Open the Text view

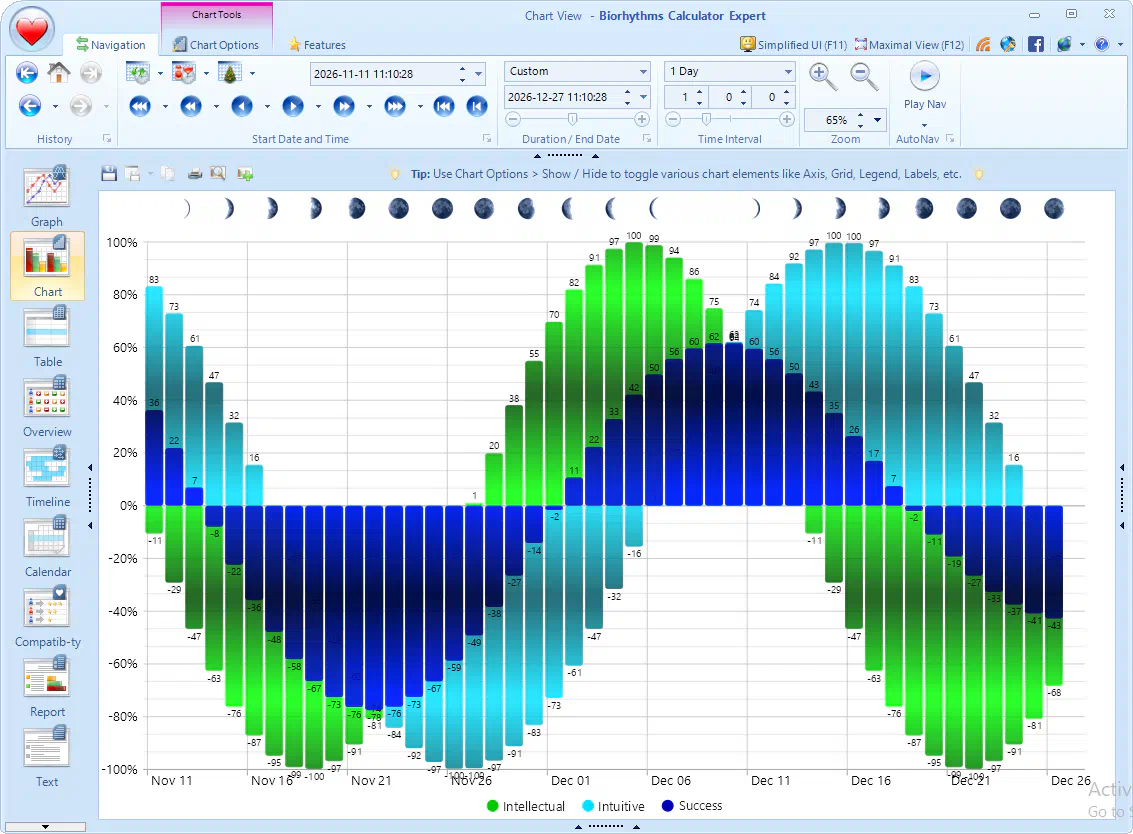(47, 757)
